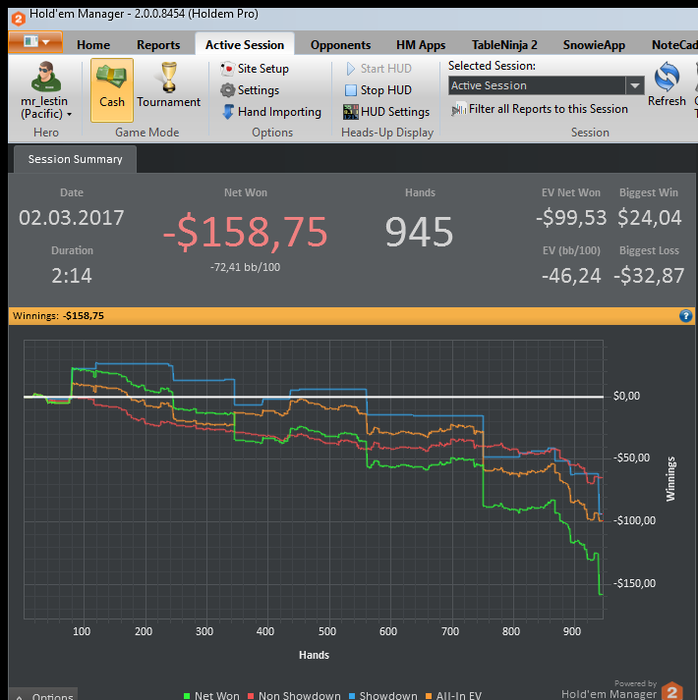This screenshot has width=698, height=700.
Task: Click the date 02.03.2017
Action: pos(71,218)
